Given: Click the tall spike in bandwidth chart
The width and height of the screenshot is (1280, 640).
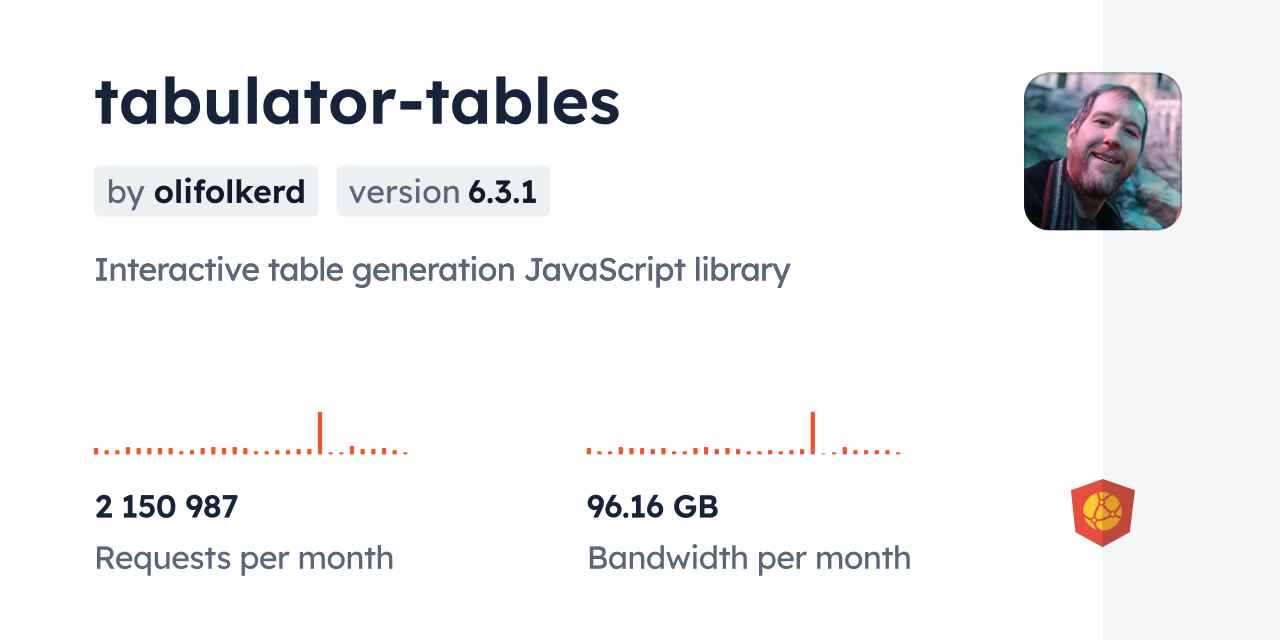Looking at the screenshot, I should (813, 432).
